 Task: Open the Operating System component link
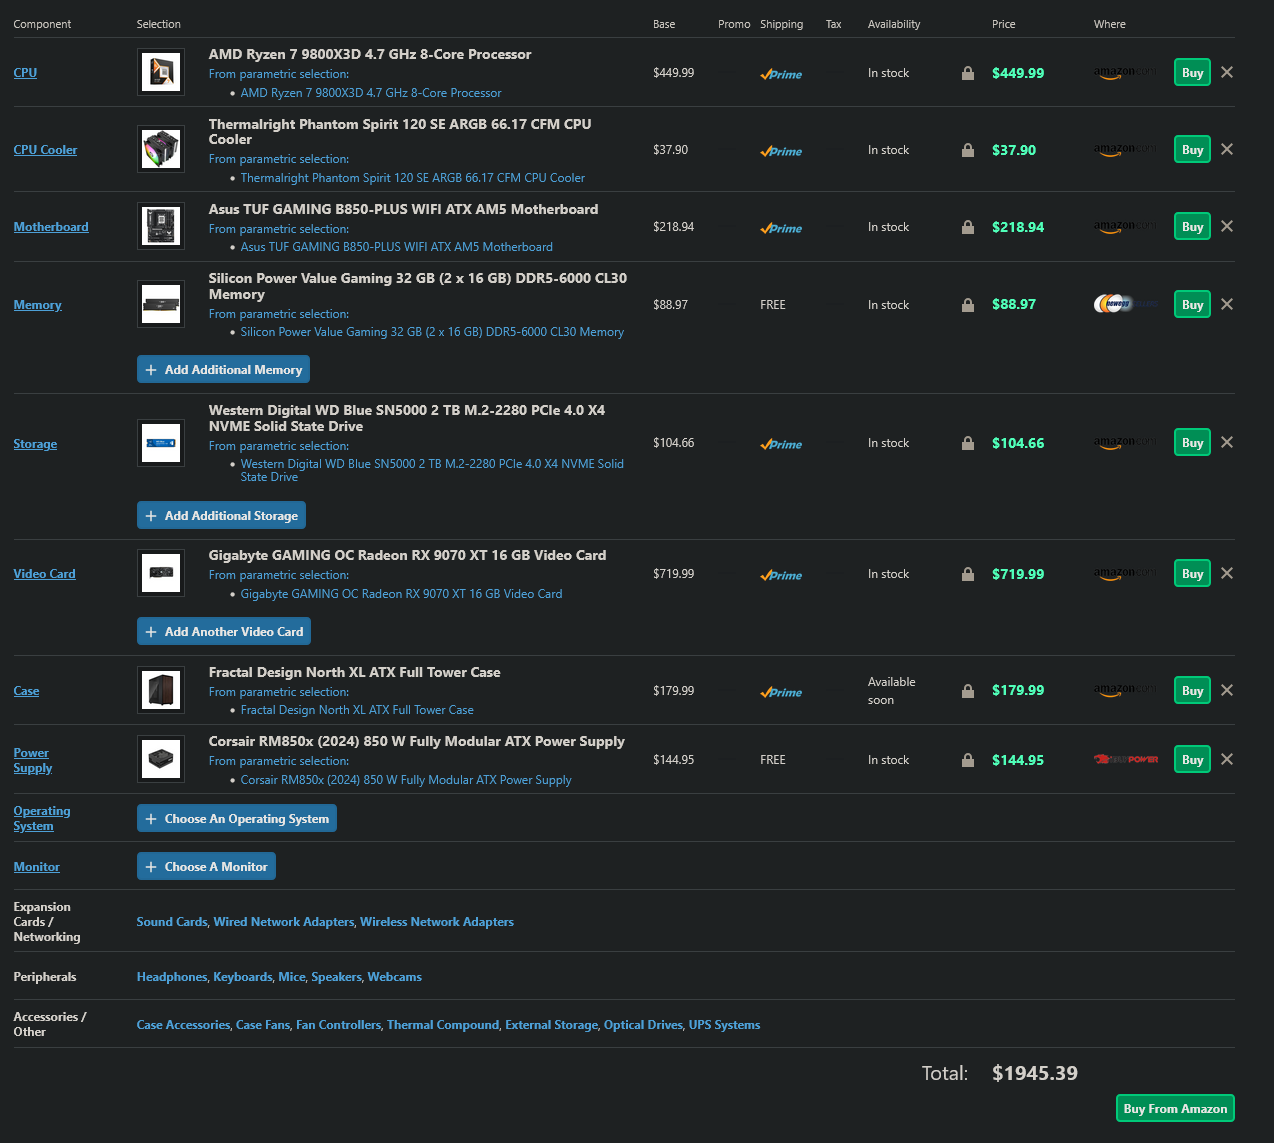(x=41, y=818)
